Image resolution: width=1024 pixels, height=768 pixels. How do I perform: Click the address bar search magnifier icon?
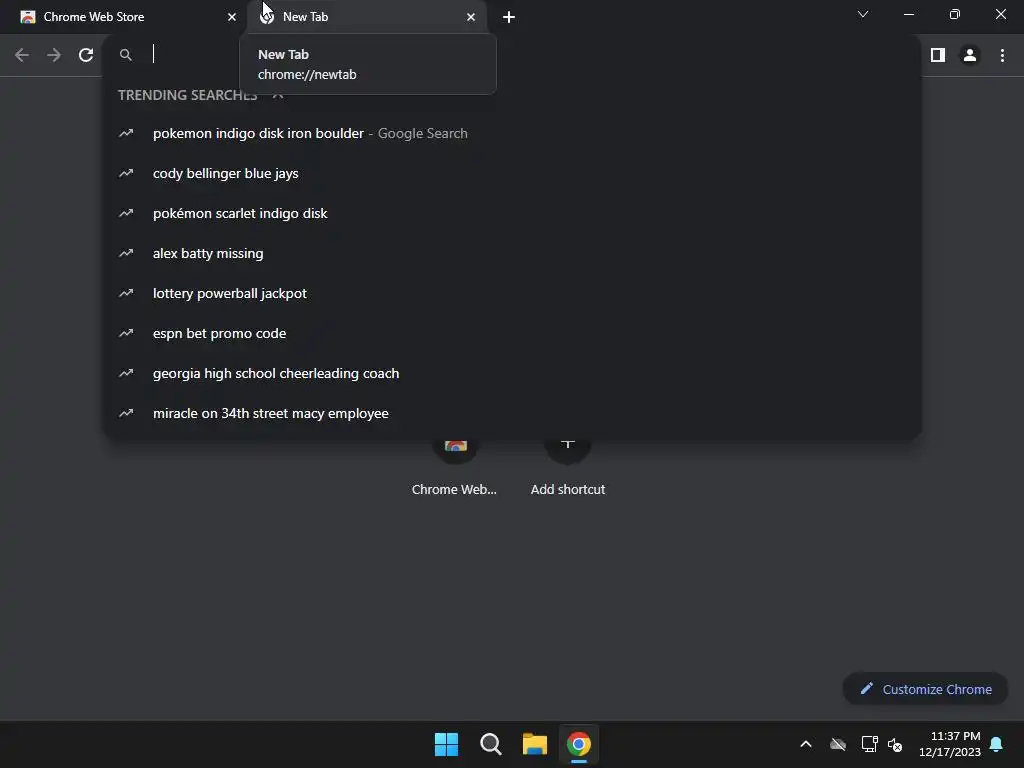125,55
